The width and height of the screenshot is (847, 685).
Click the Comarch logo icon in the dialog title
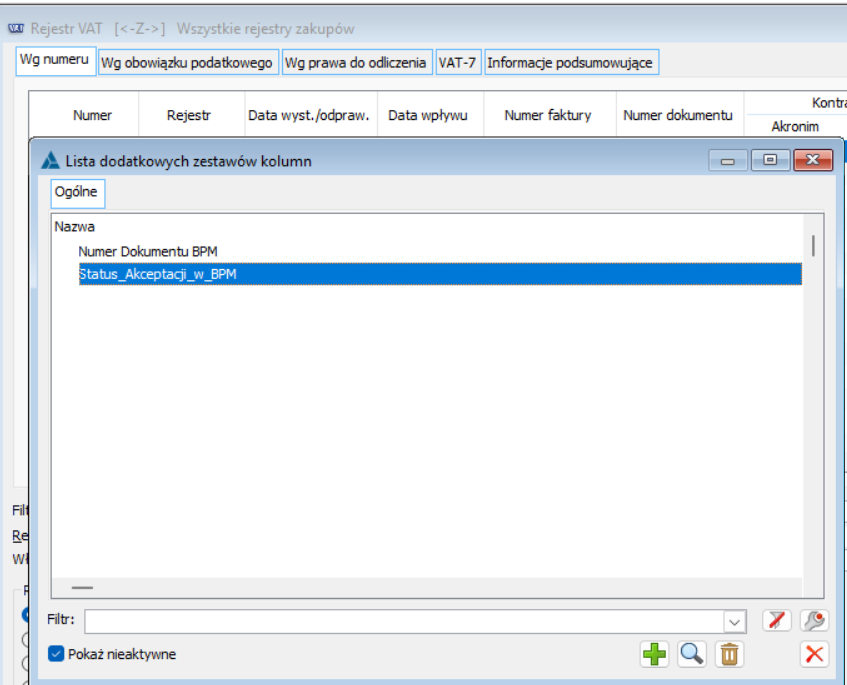pos(51,160)
